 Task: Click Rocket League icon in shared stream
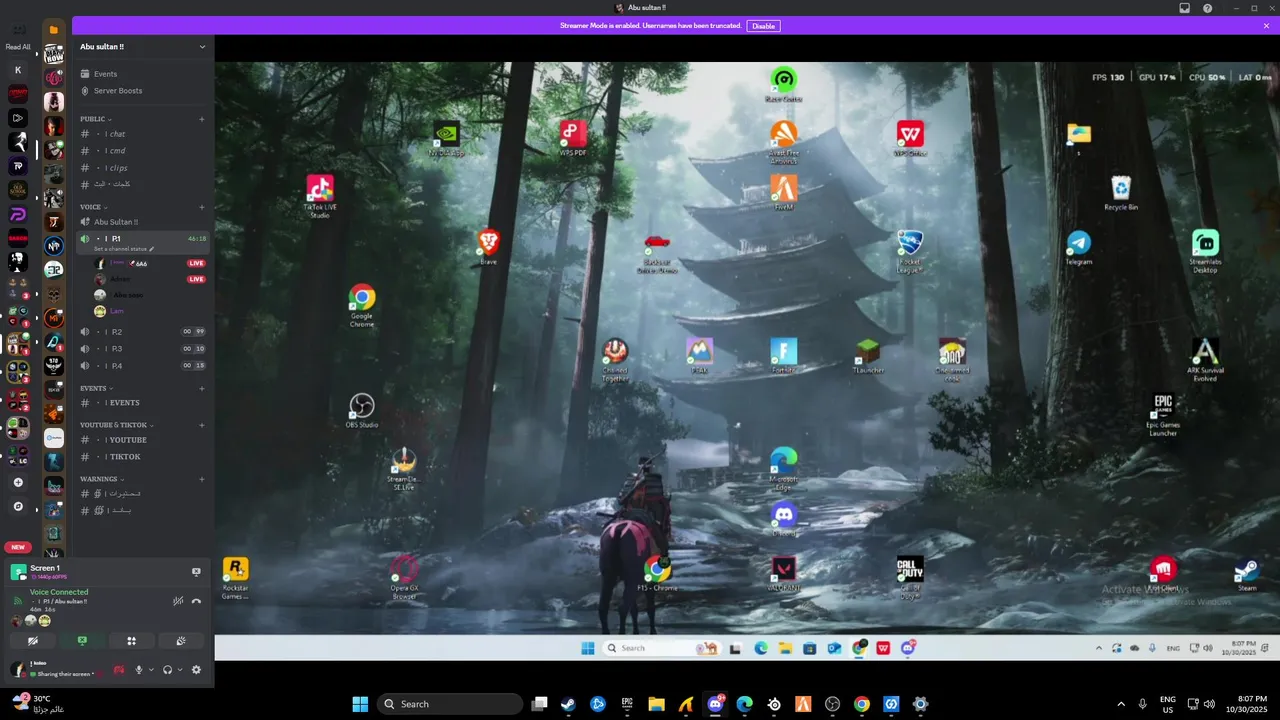[909, 243]
